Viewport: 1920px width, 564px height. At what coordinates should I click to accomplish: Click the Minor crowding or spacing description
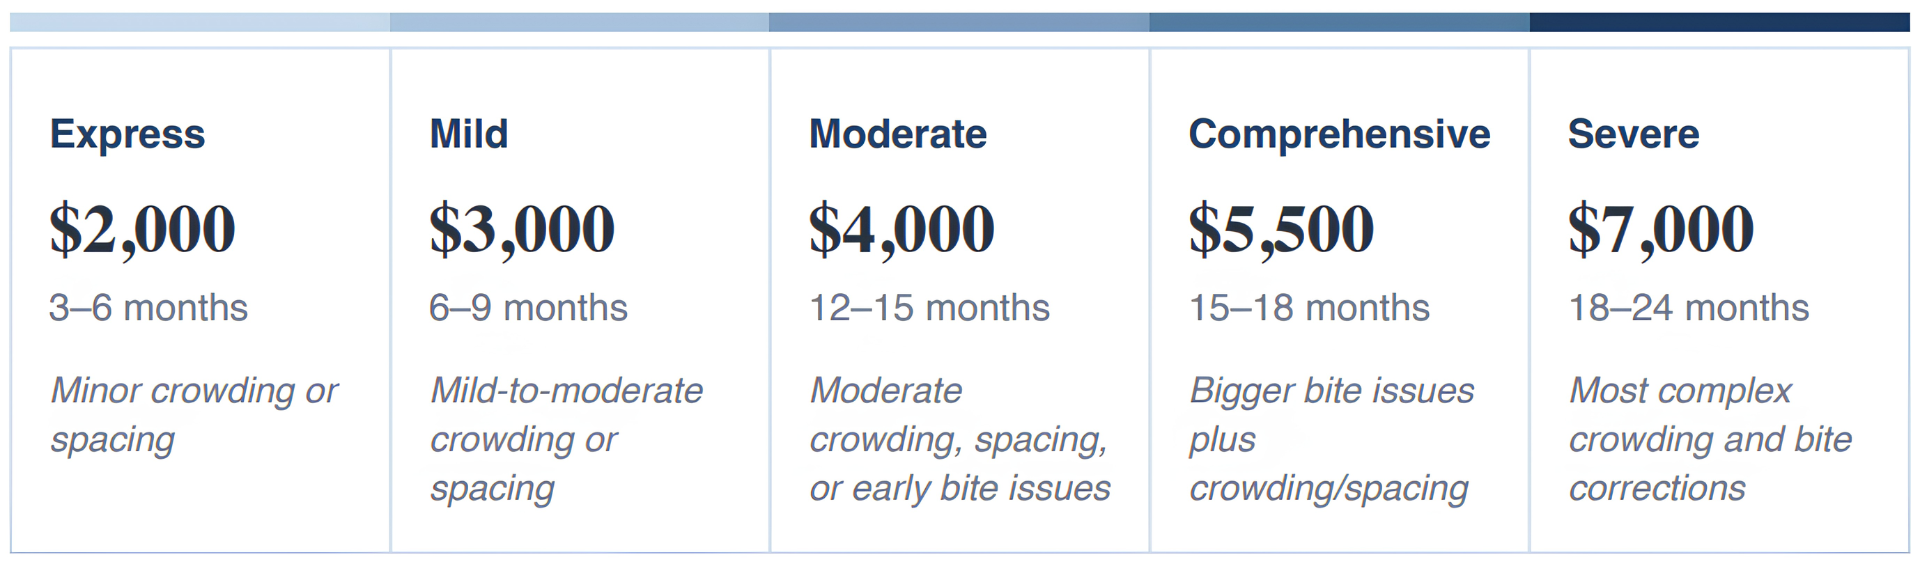tap(194, 415)
